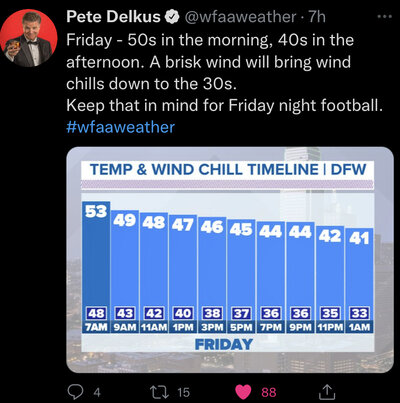The height and width of the screenshot is (403, 400).
Task: Retweet using the retweet arrows icon
Action: (159, 392)
